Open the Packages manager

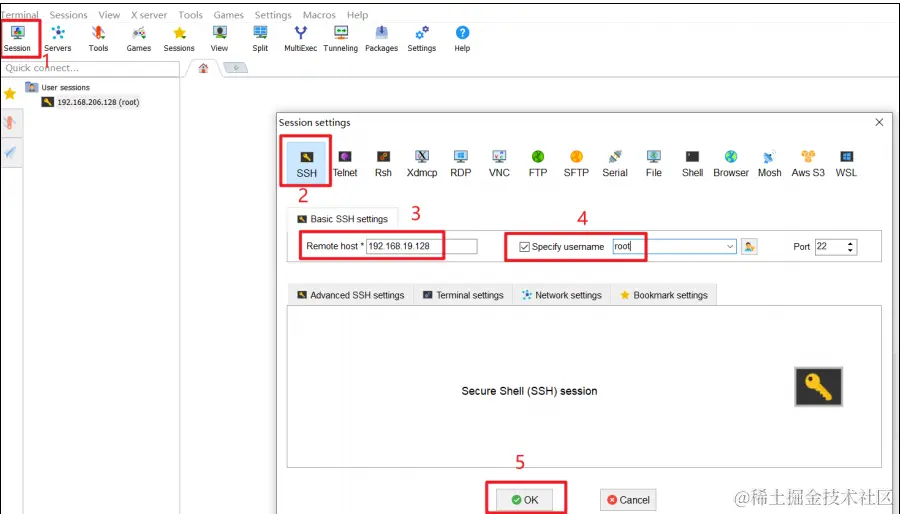point(381,39)
